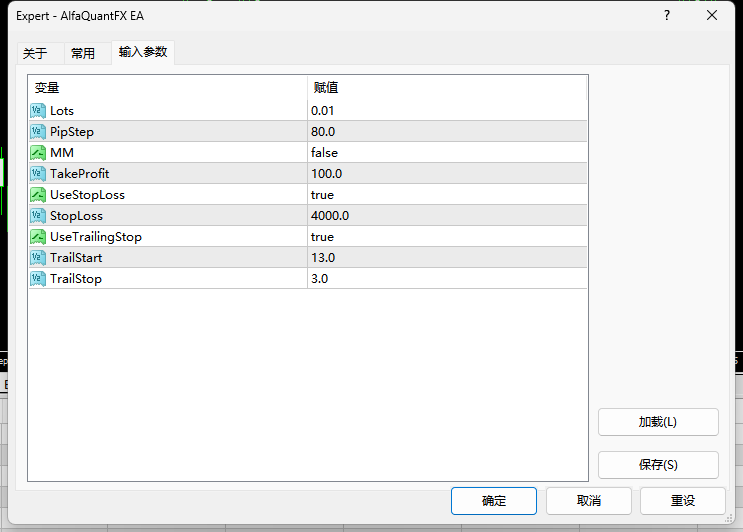Cancel with the 取消 button

pos(589,501)
